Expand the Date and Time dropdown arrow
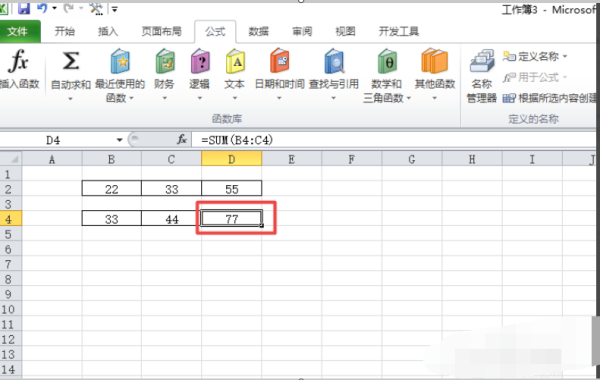The width and height of the screenshot is (600, 380). 279,99
